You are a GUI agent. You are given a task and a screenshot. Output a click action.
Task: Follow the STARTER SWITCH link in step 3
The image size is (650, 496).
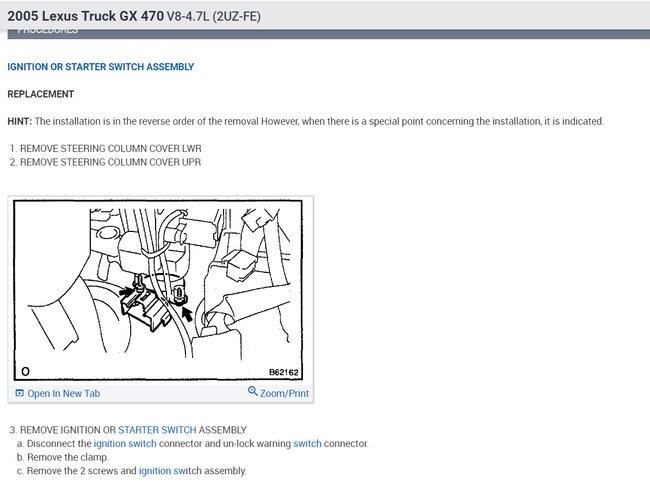(x=157, y=430)
